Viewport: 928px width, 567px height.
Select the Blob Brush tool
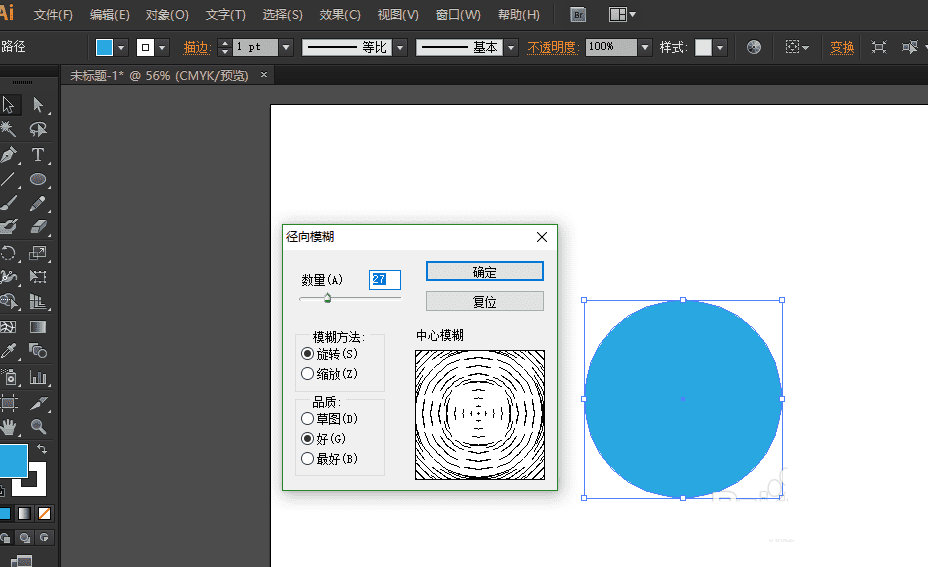coord(8,227)
